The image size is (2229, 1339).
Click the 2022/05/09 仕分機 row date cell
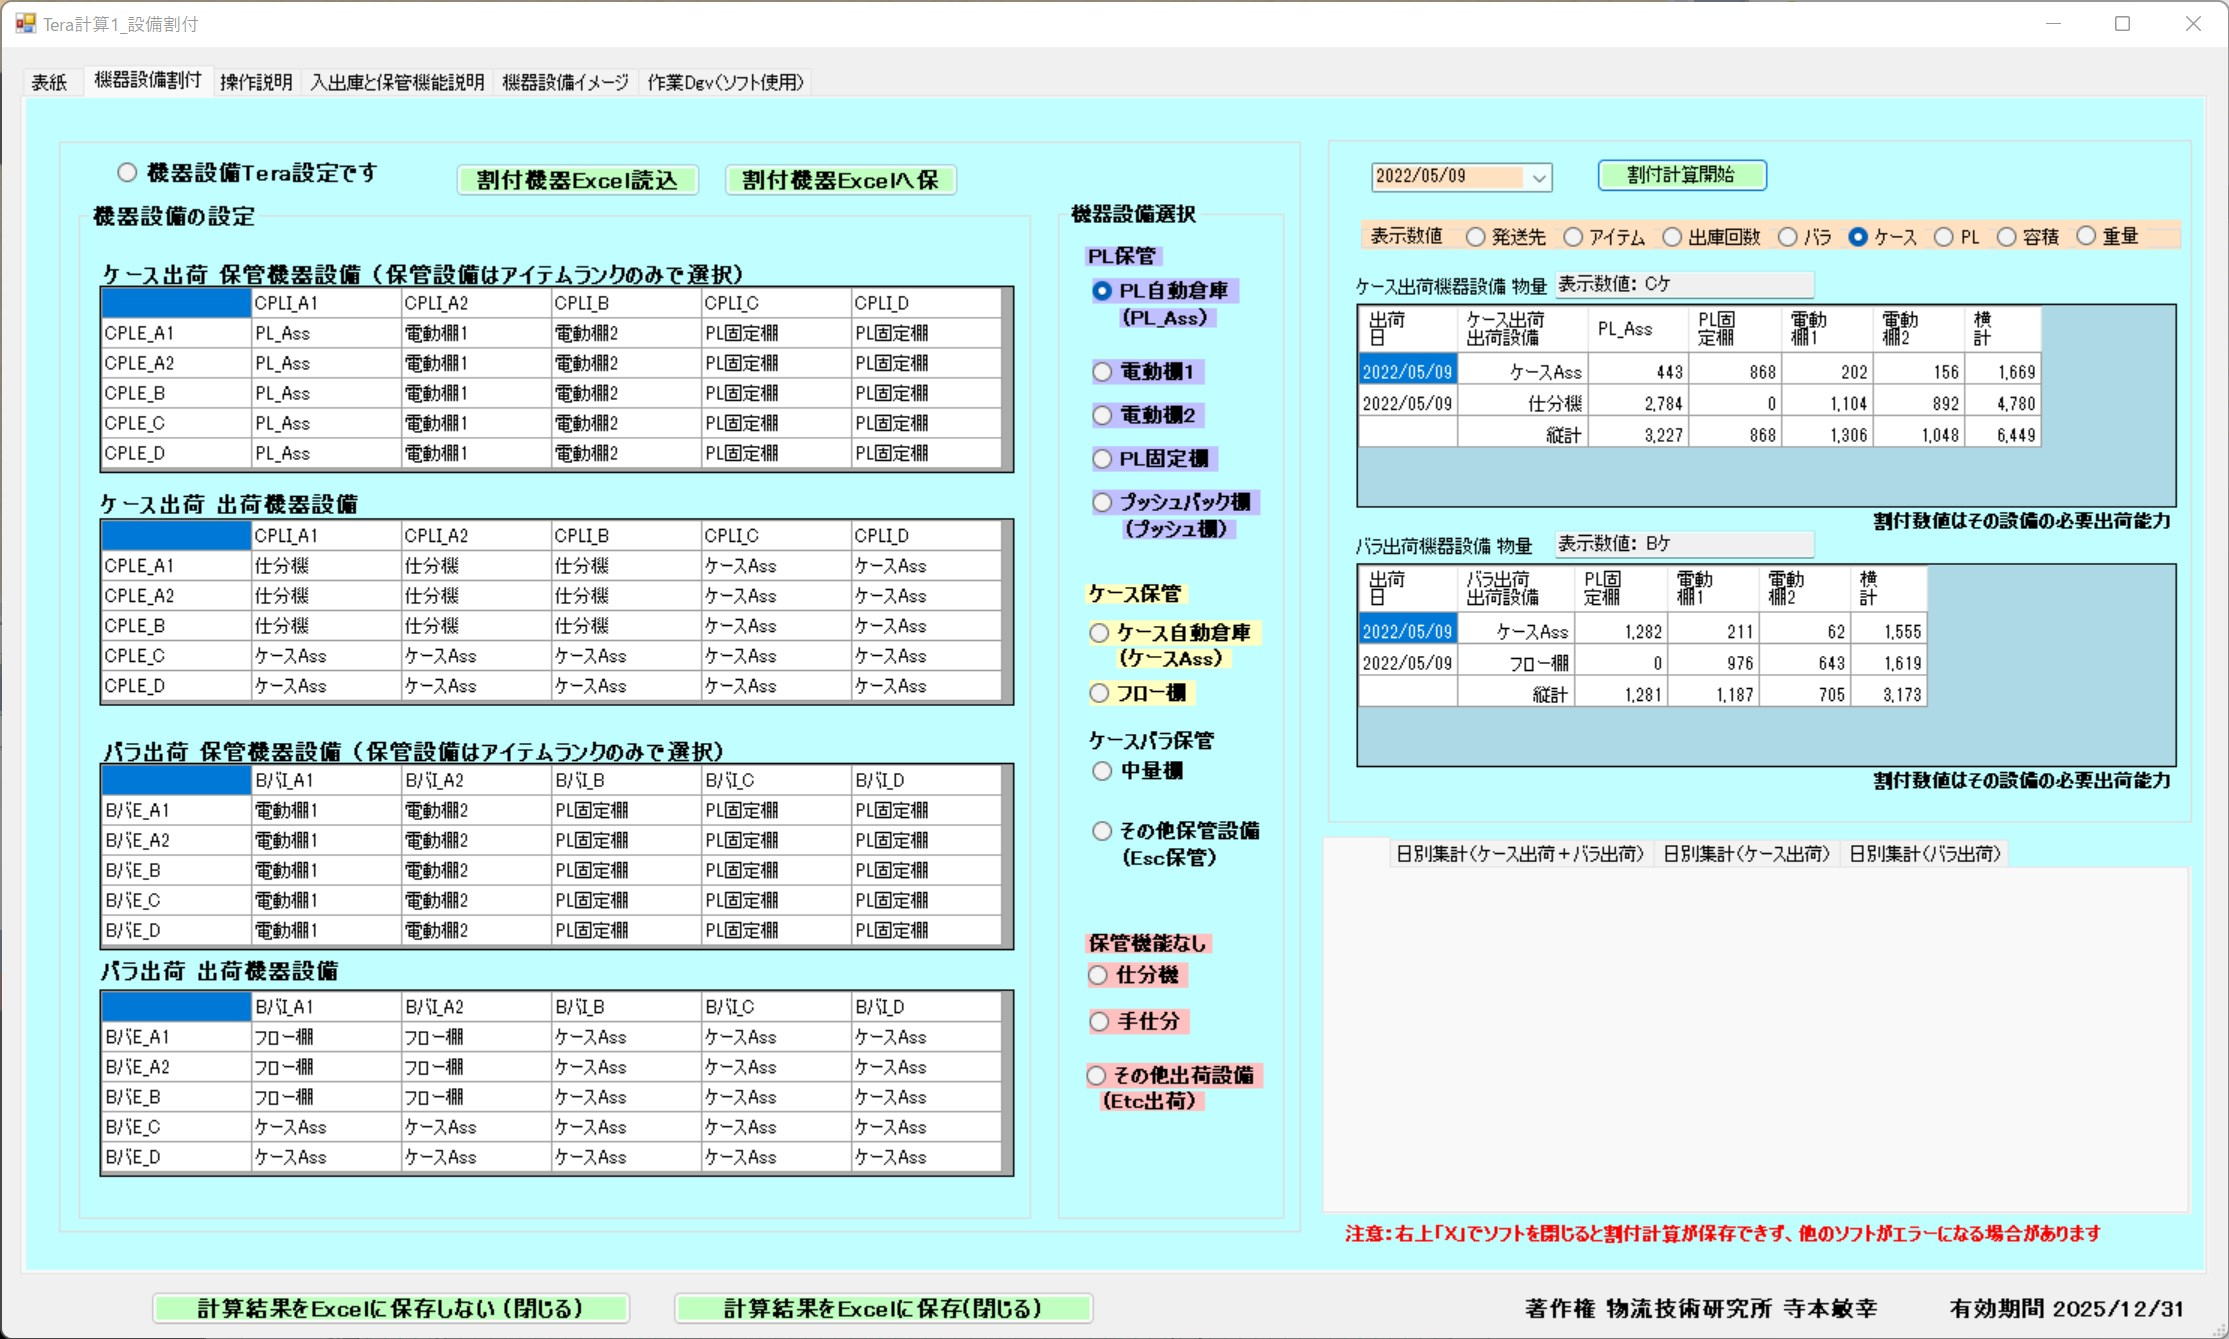(x=1406, y=404)
